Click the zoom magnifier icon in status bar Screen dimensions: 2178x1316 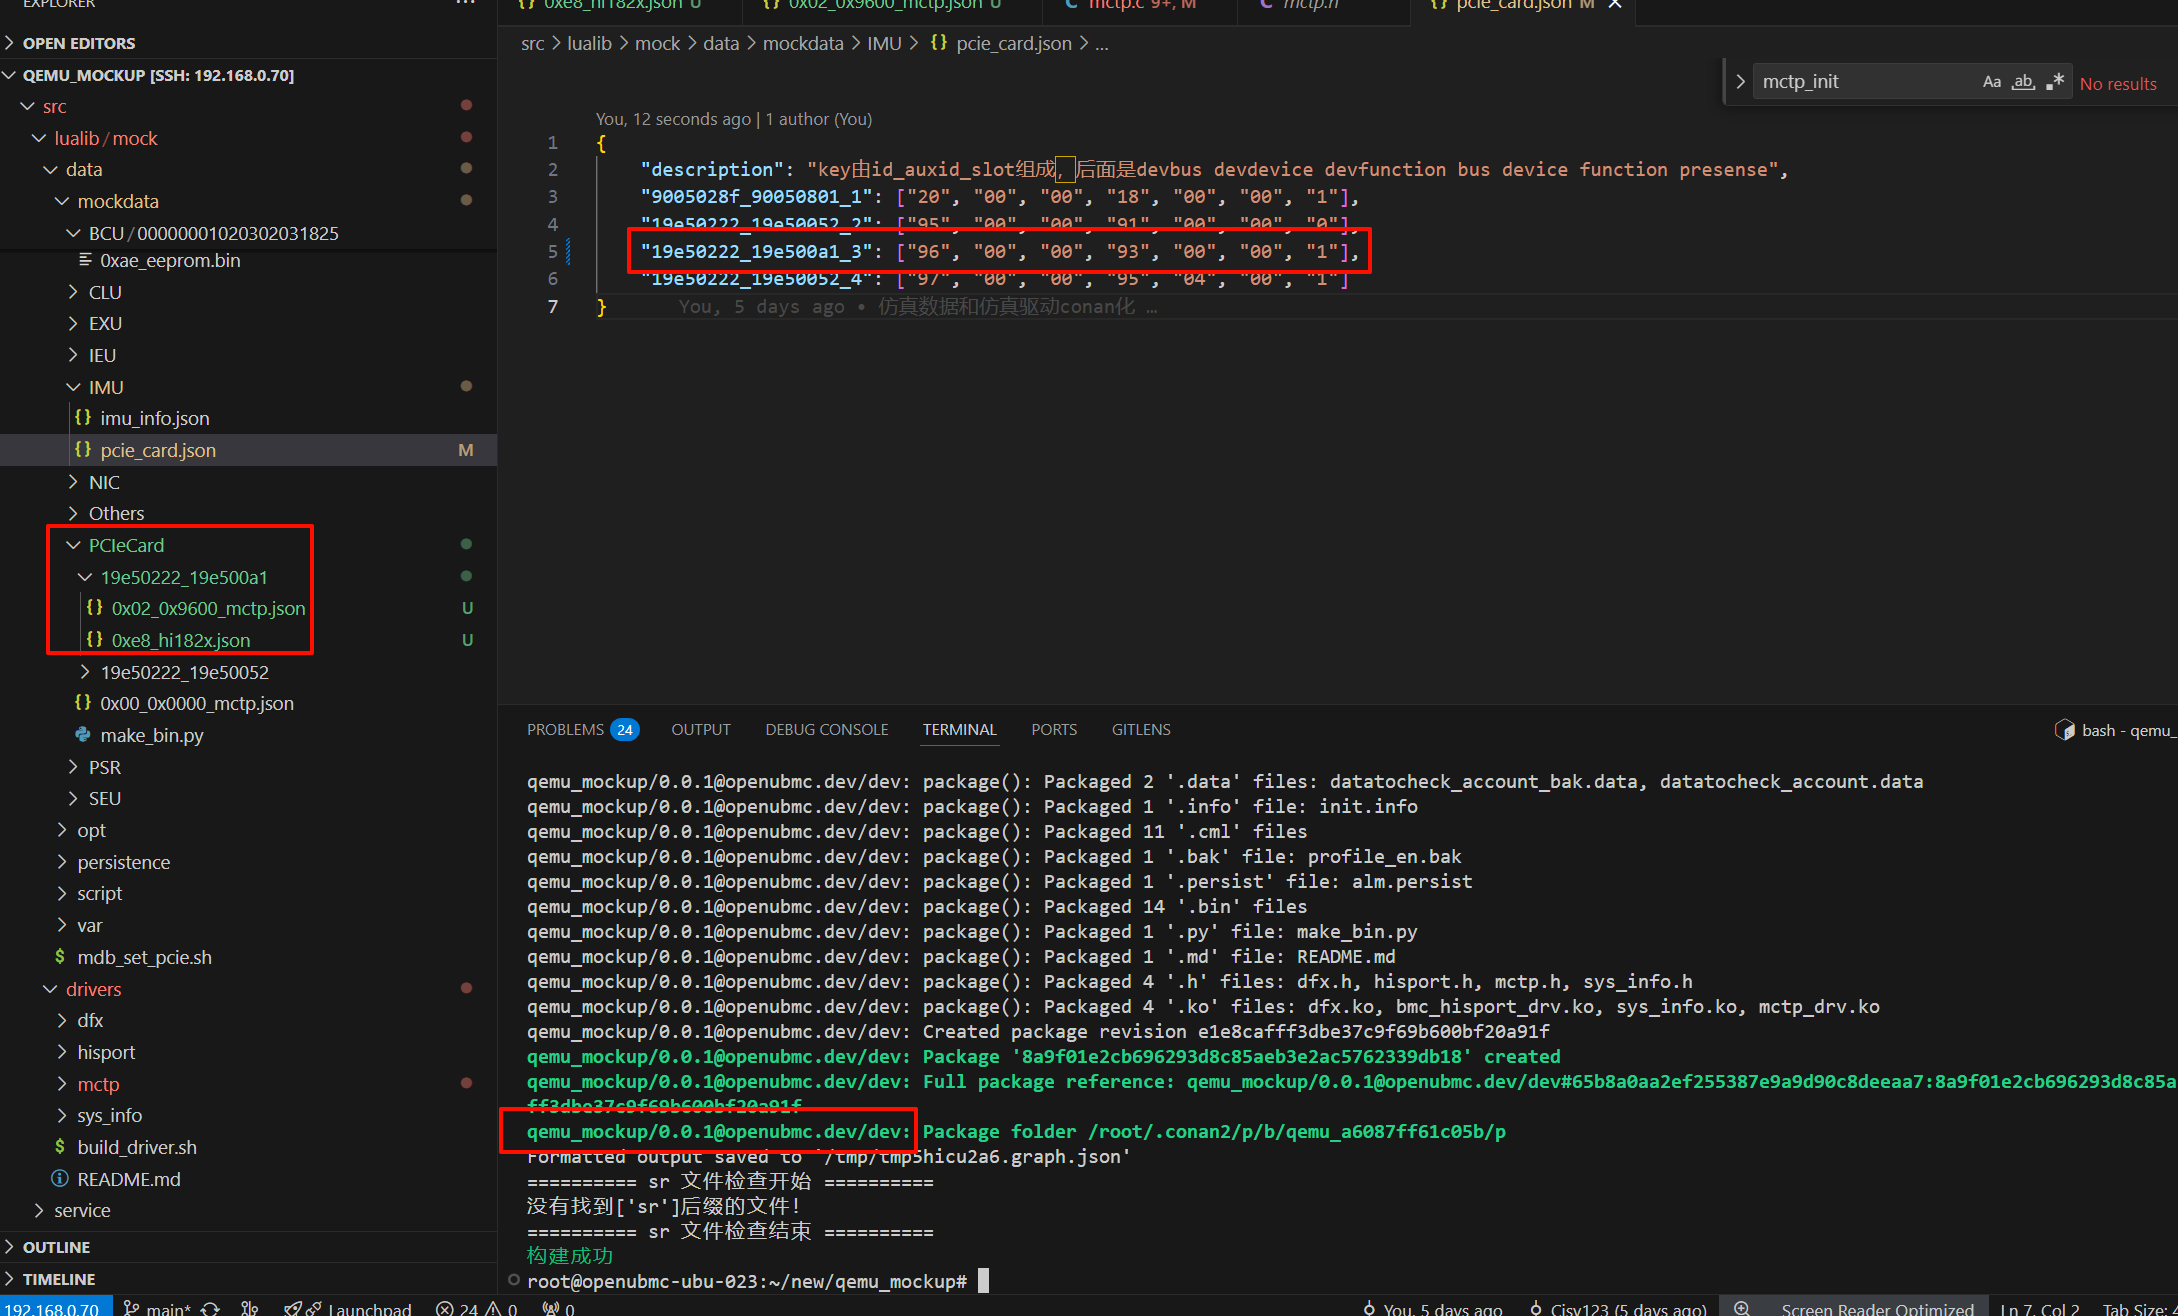(1741, 1308)
